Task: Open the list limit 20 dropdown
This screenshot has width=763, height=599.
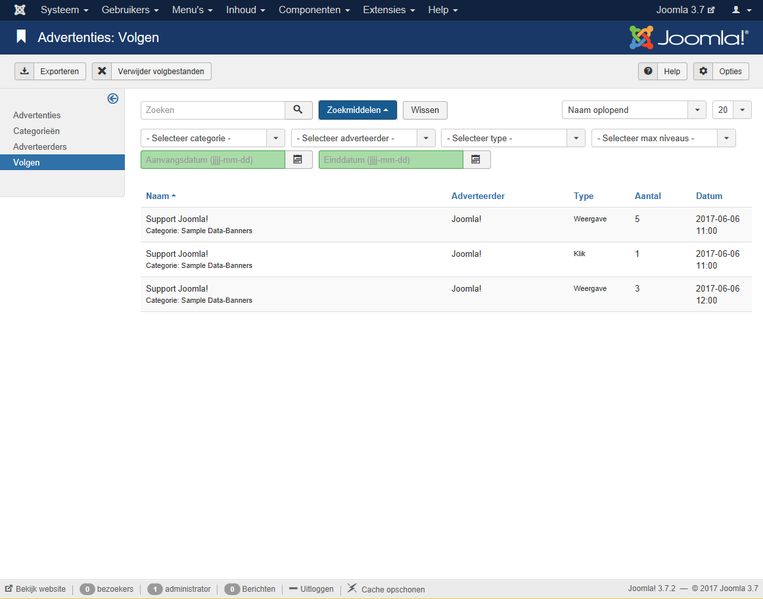Action: click(732, 110)
